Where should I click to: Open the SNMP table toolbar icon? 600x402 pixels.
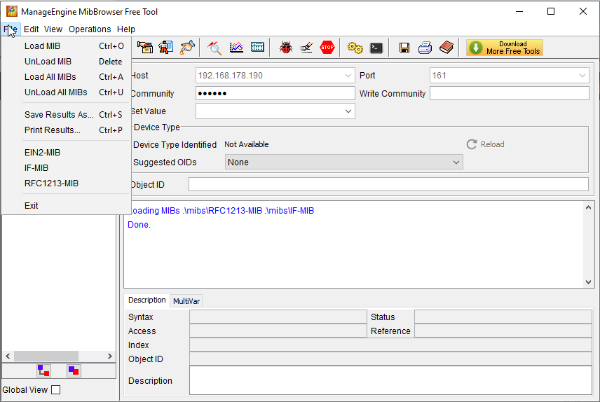coord(258,47)
